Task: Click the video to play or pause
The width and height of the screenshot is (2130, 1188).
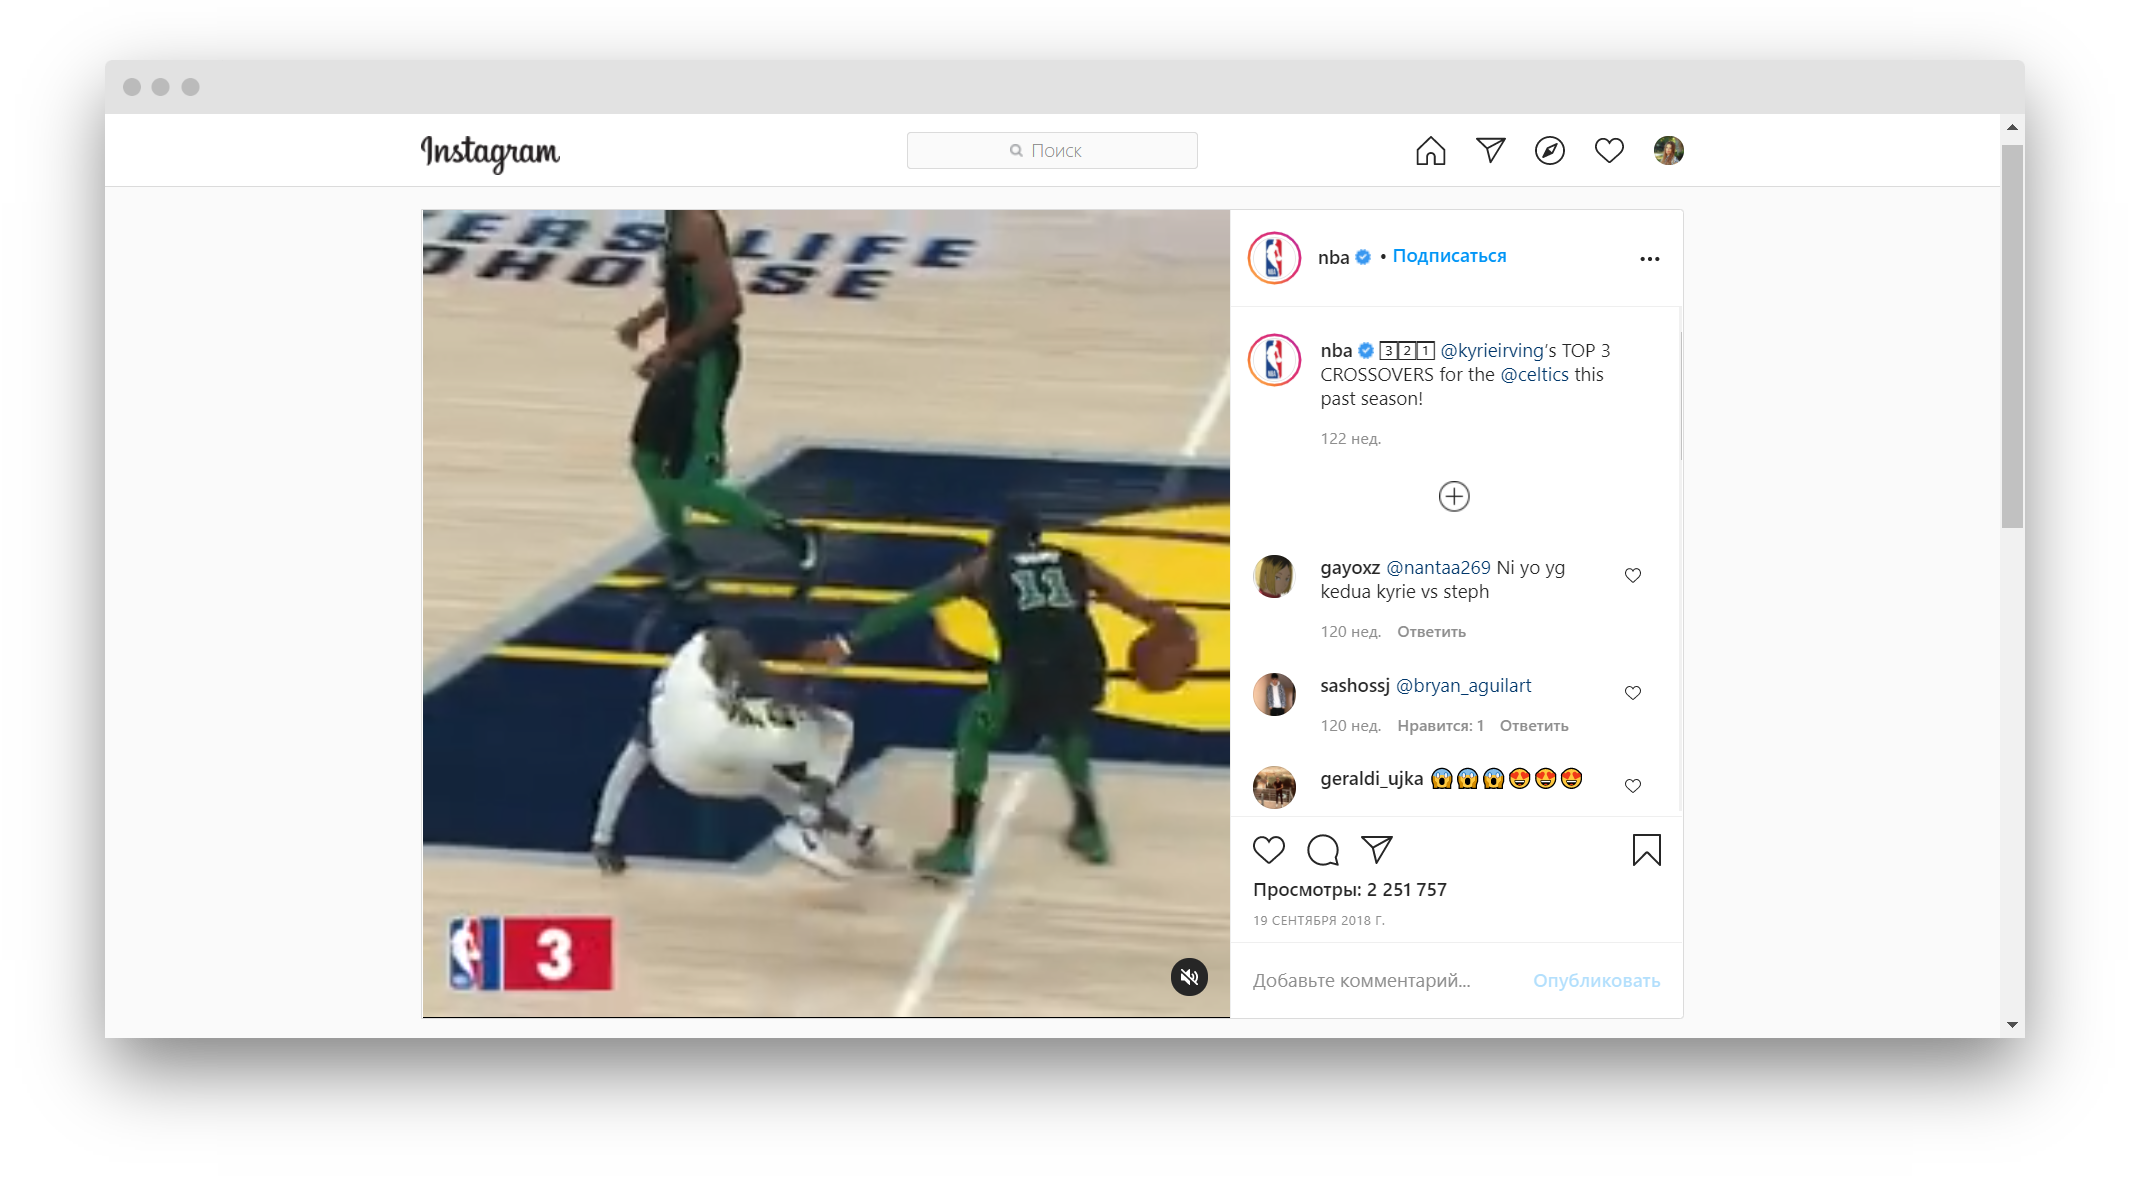Action: (x=826, y=614)
